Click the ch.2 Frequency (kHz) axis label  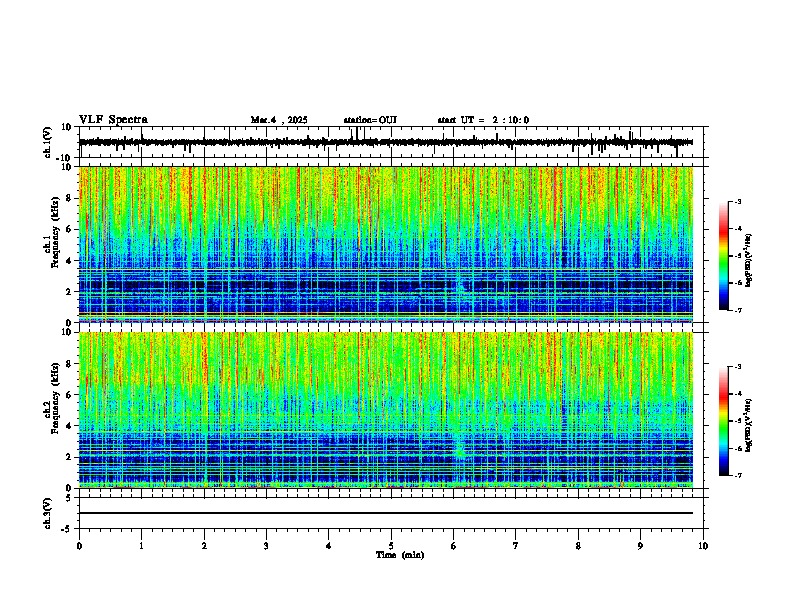click(x=55, y=397)
